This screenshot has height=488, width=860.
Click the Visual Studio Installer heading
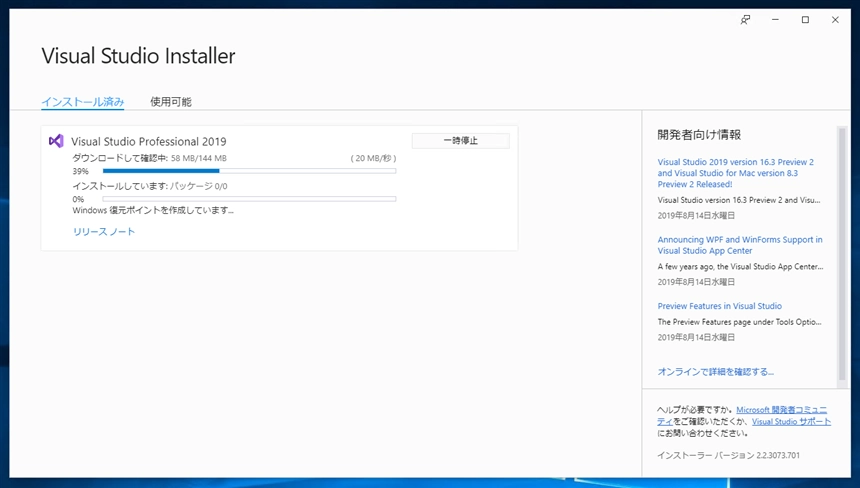pyautogui.click(x=138, y=56)
